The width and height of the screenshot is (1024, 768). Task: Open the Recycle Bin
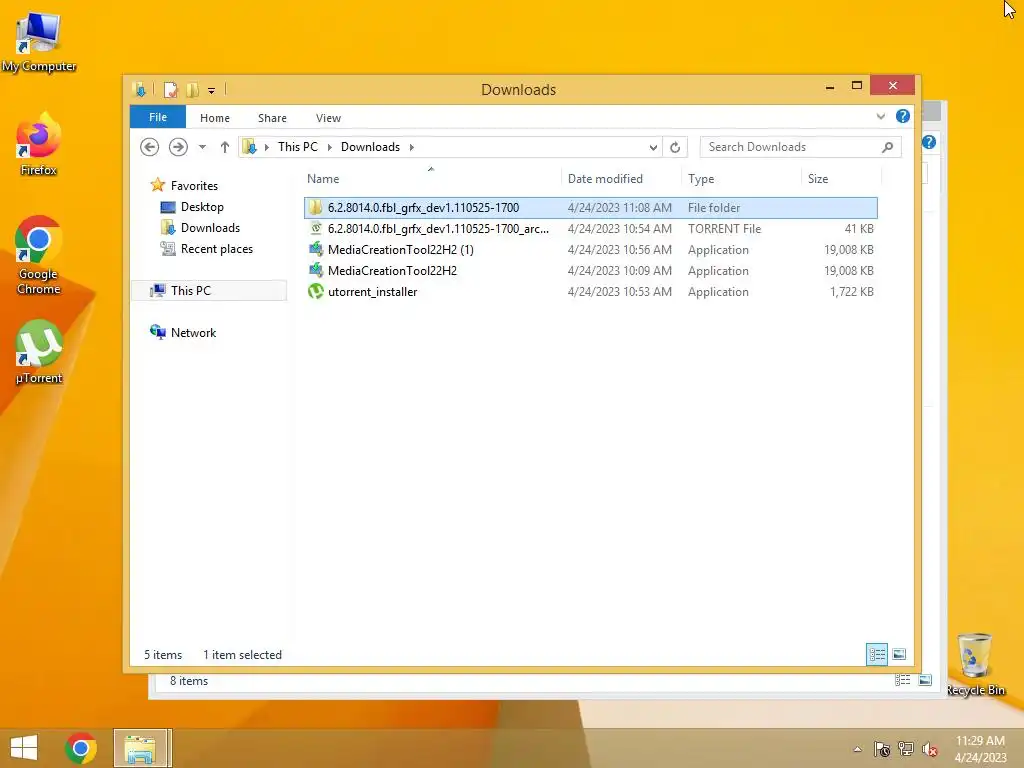click(x=975, y=664)
